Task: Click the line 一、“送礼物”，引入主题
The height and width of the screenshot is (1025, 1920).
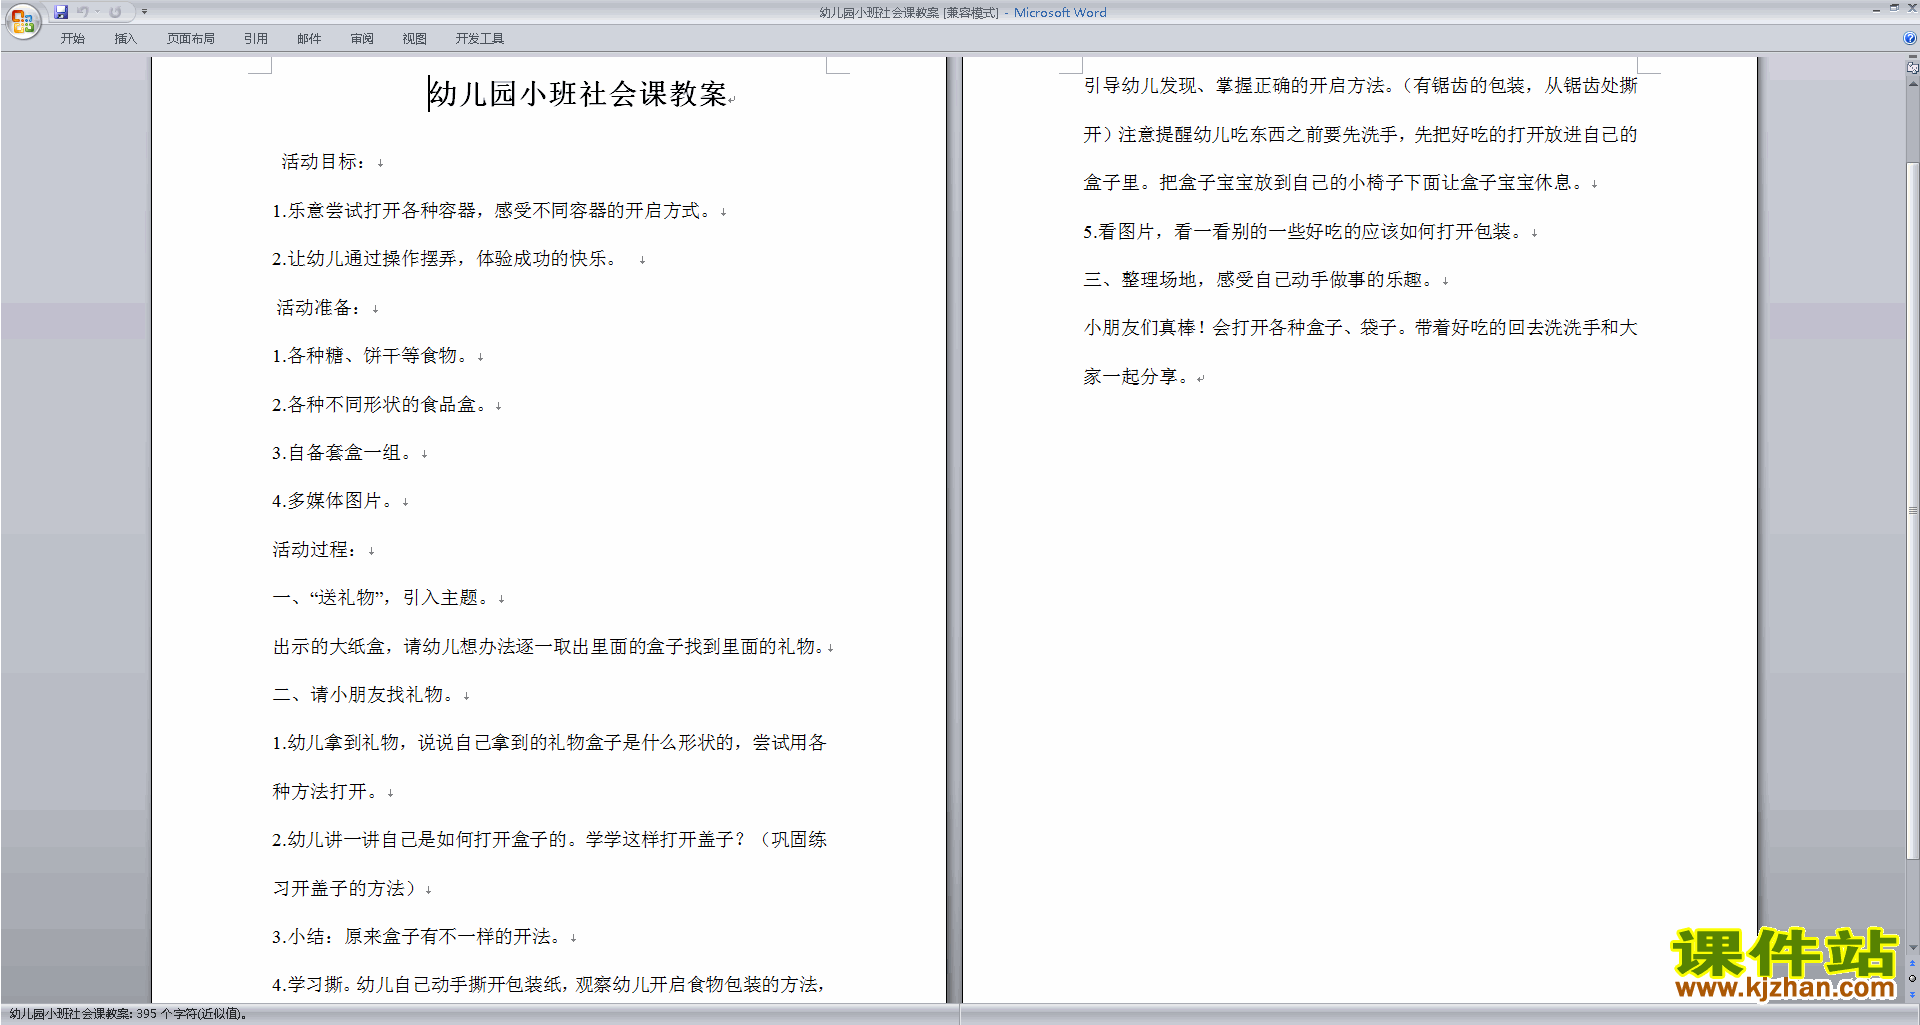Action: click(383, 598)
